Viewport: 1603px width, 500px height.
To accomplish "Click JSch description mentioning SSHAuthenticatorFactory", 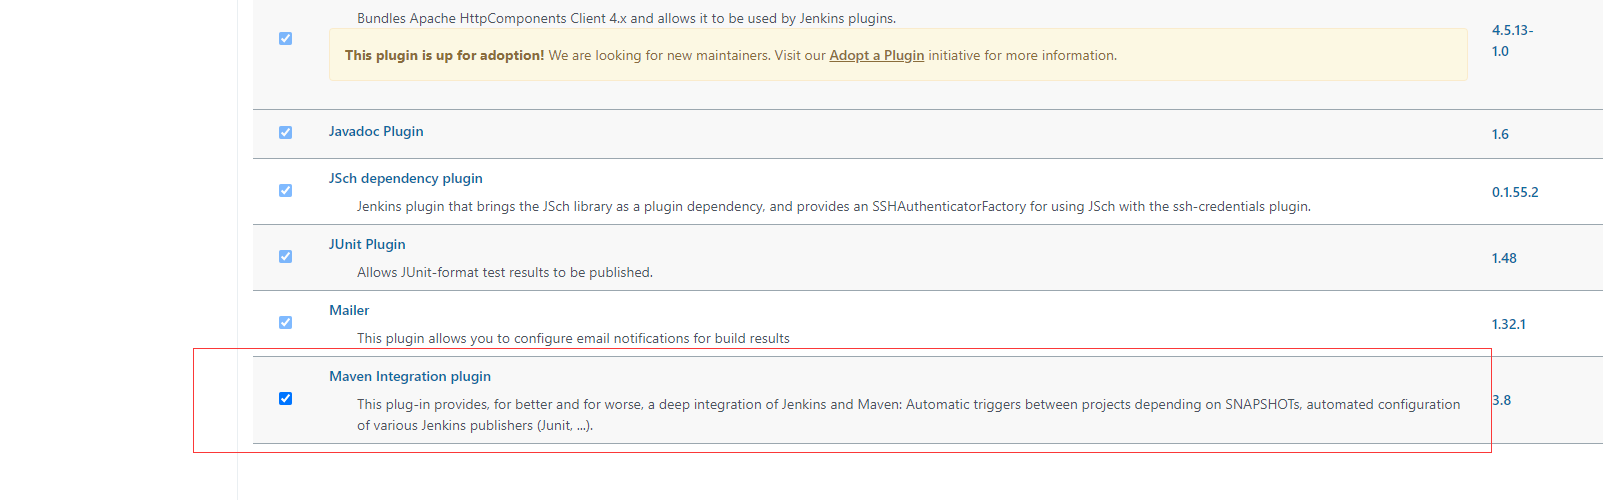I will (x=834, y=206).
